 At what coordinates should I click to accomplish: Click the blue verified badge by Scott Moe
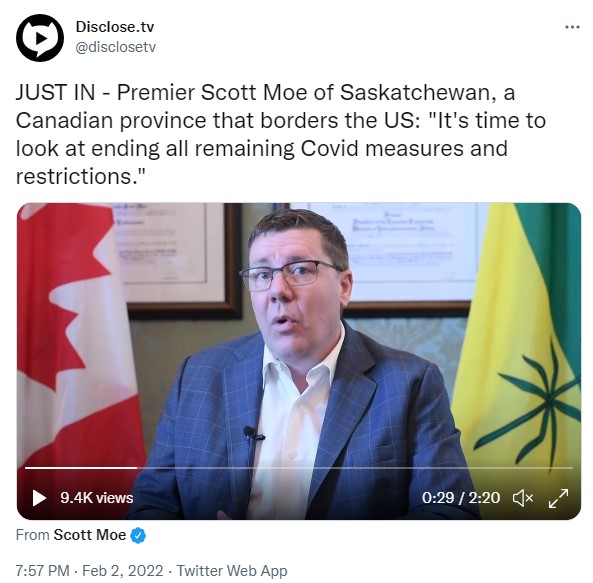138,535
